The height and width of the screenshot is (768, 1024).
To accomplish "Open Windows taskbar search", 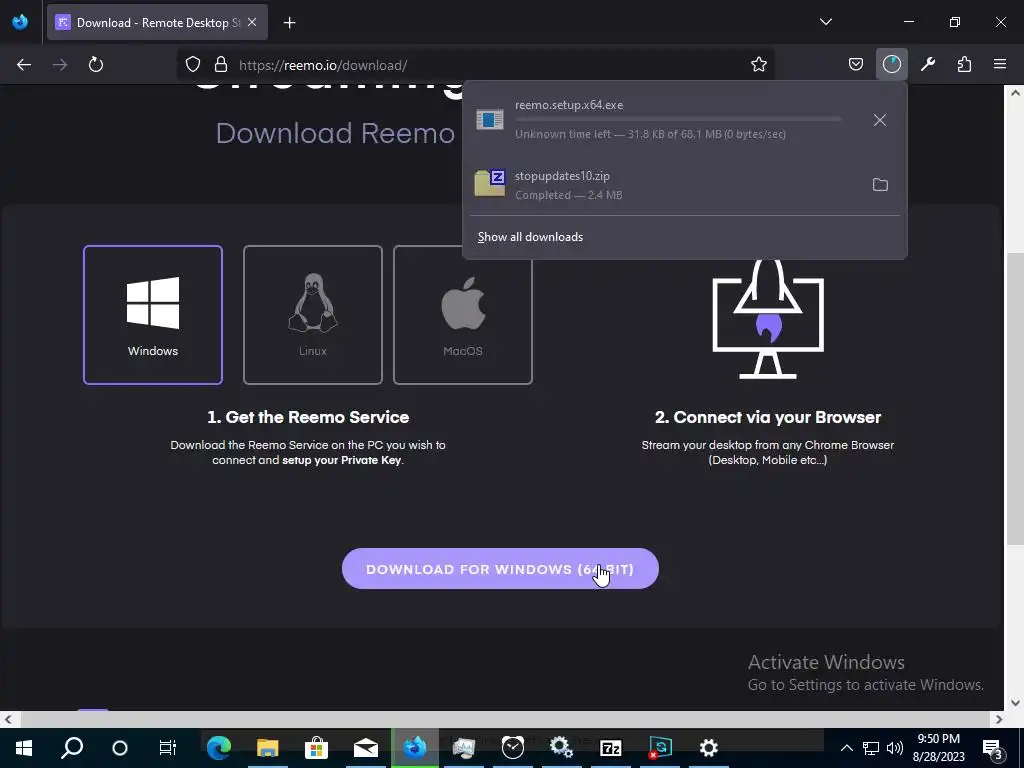I will 72,748.
